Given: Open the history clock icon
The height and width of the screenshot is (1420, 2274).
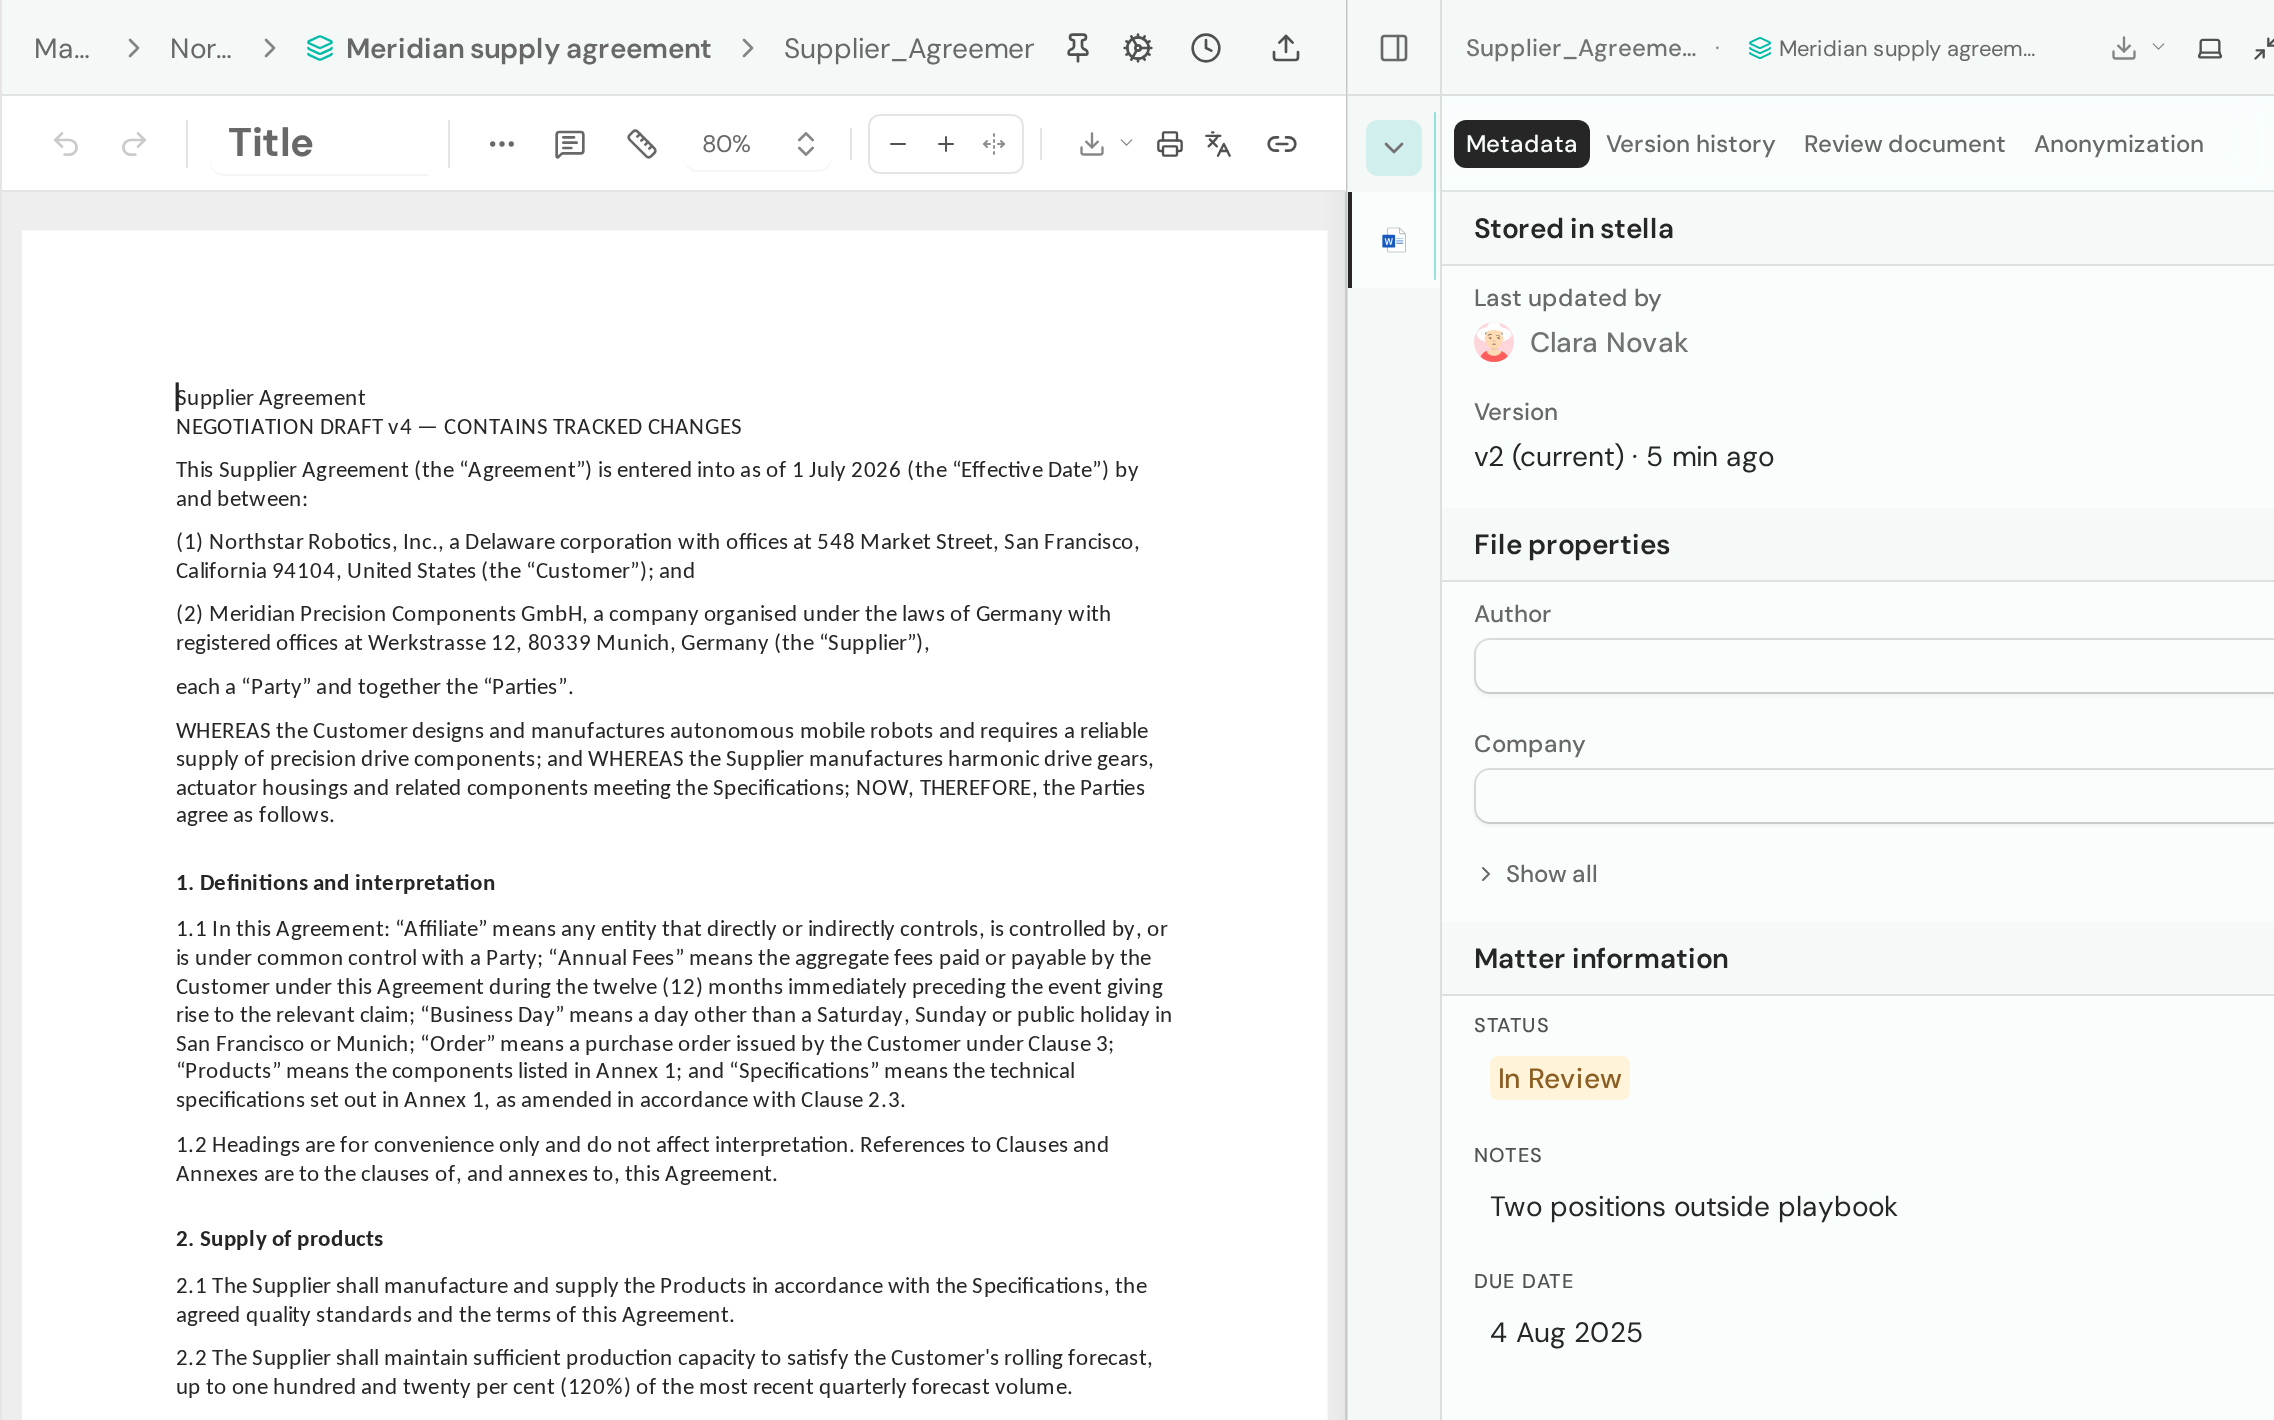Looking at the screenshot, I should coord(1205,48).
